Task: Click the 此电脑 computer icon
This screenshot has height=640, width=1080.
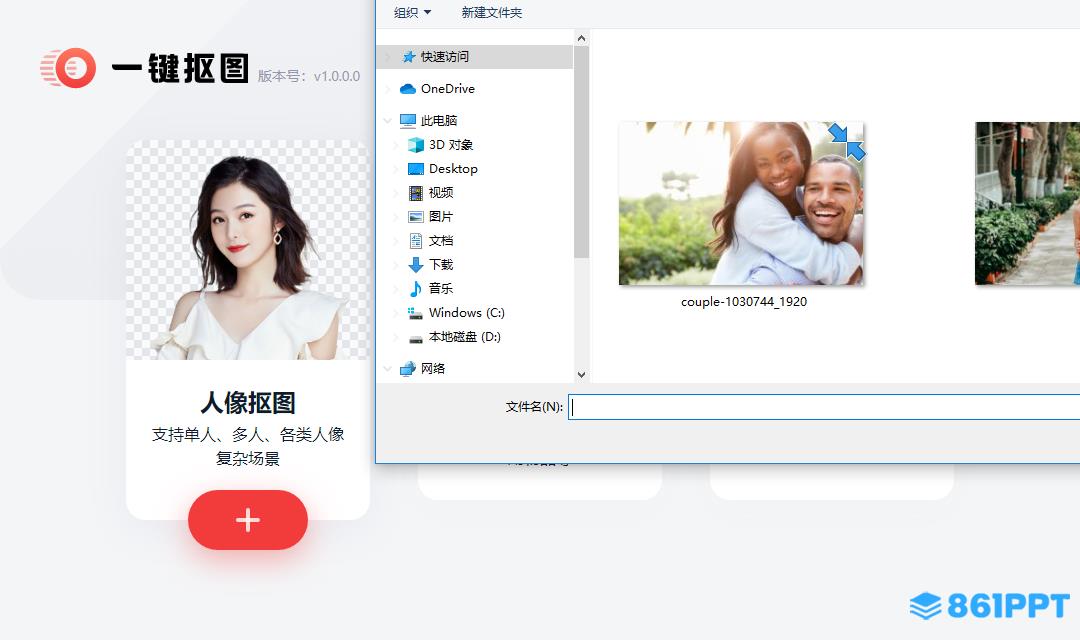Action: coord(408,121)
